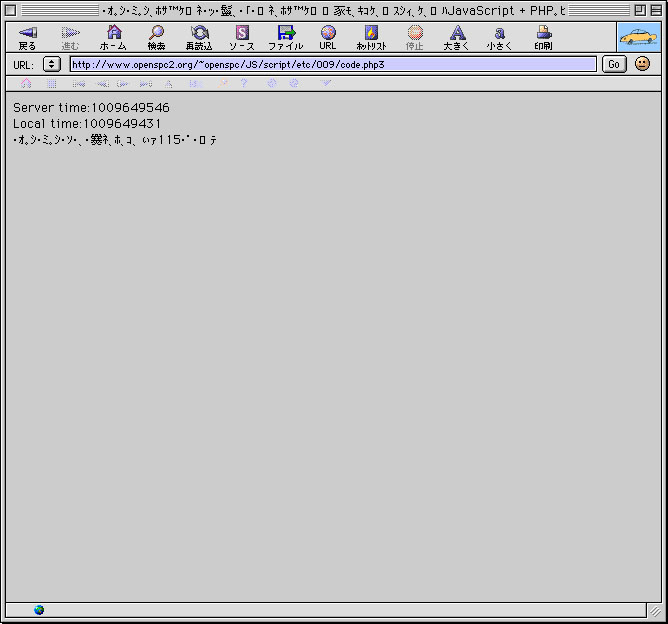The height and width of the screenshot is (624, 668).
Task: Click the globe icon in status bar
Action: click(39, 610)
